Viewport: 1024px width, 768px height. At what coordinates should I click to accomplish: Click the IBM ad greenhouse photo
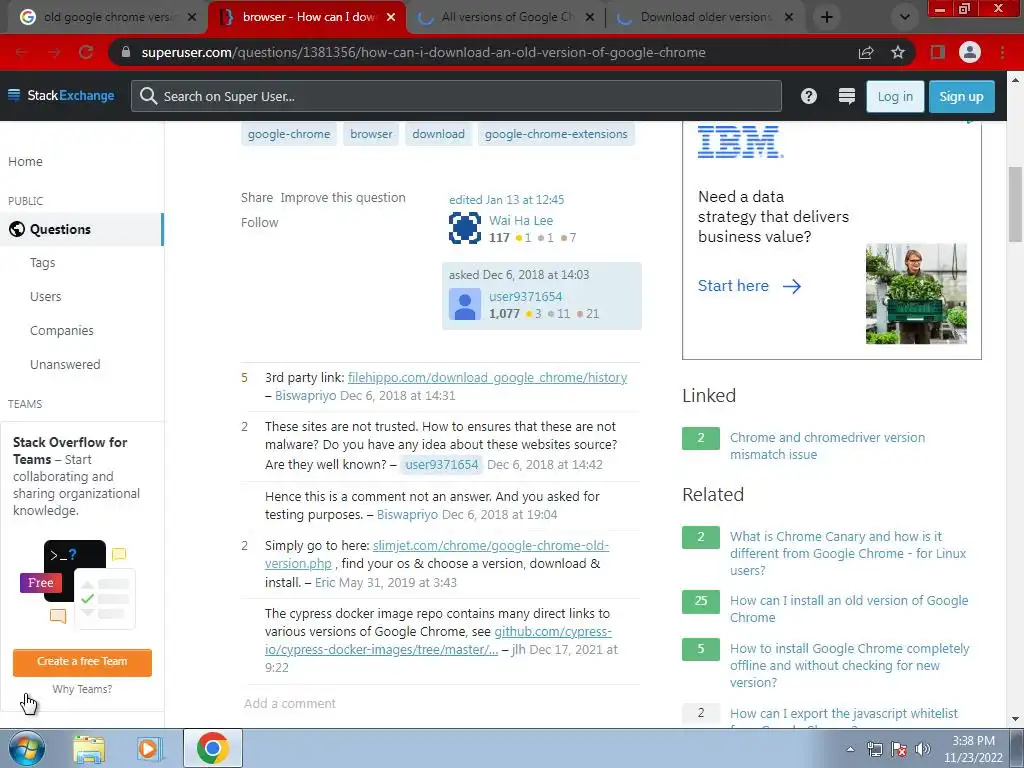pyautogui.click(x=916, y=293)
